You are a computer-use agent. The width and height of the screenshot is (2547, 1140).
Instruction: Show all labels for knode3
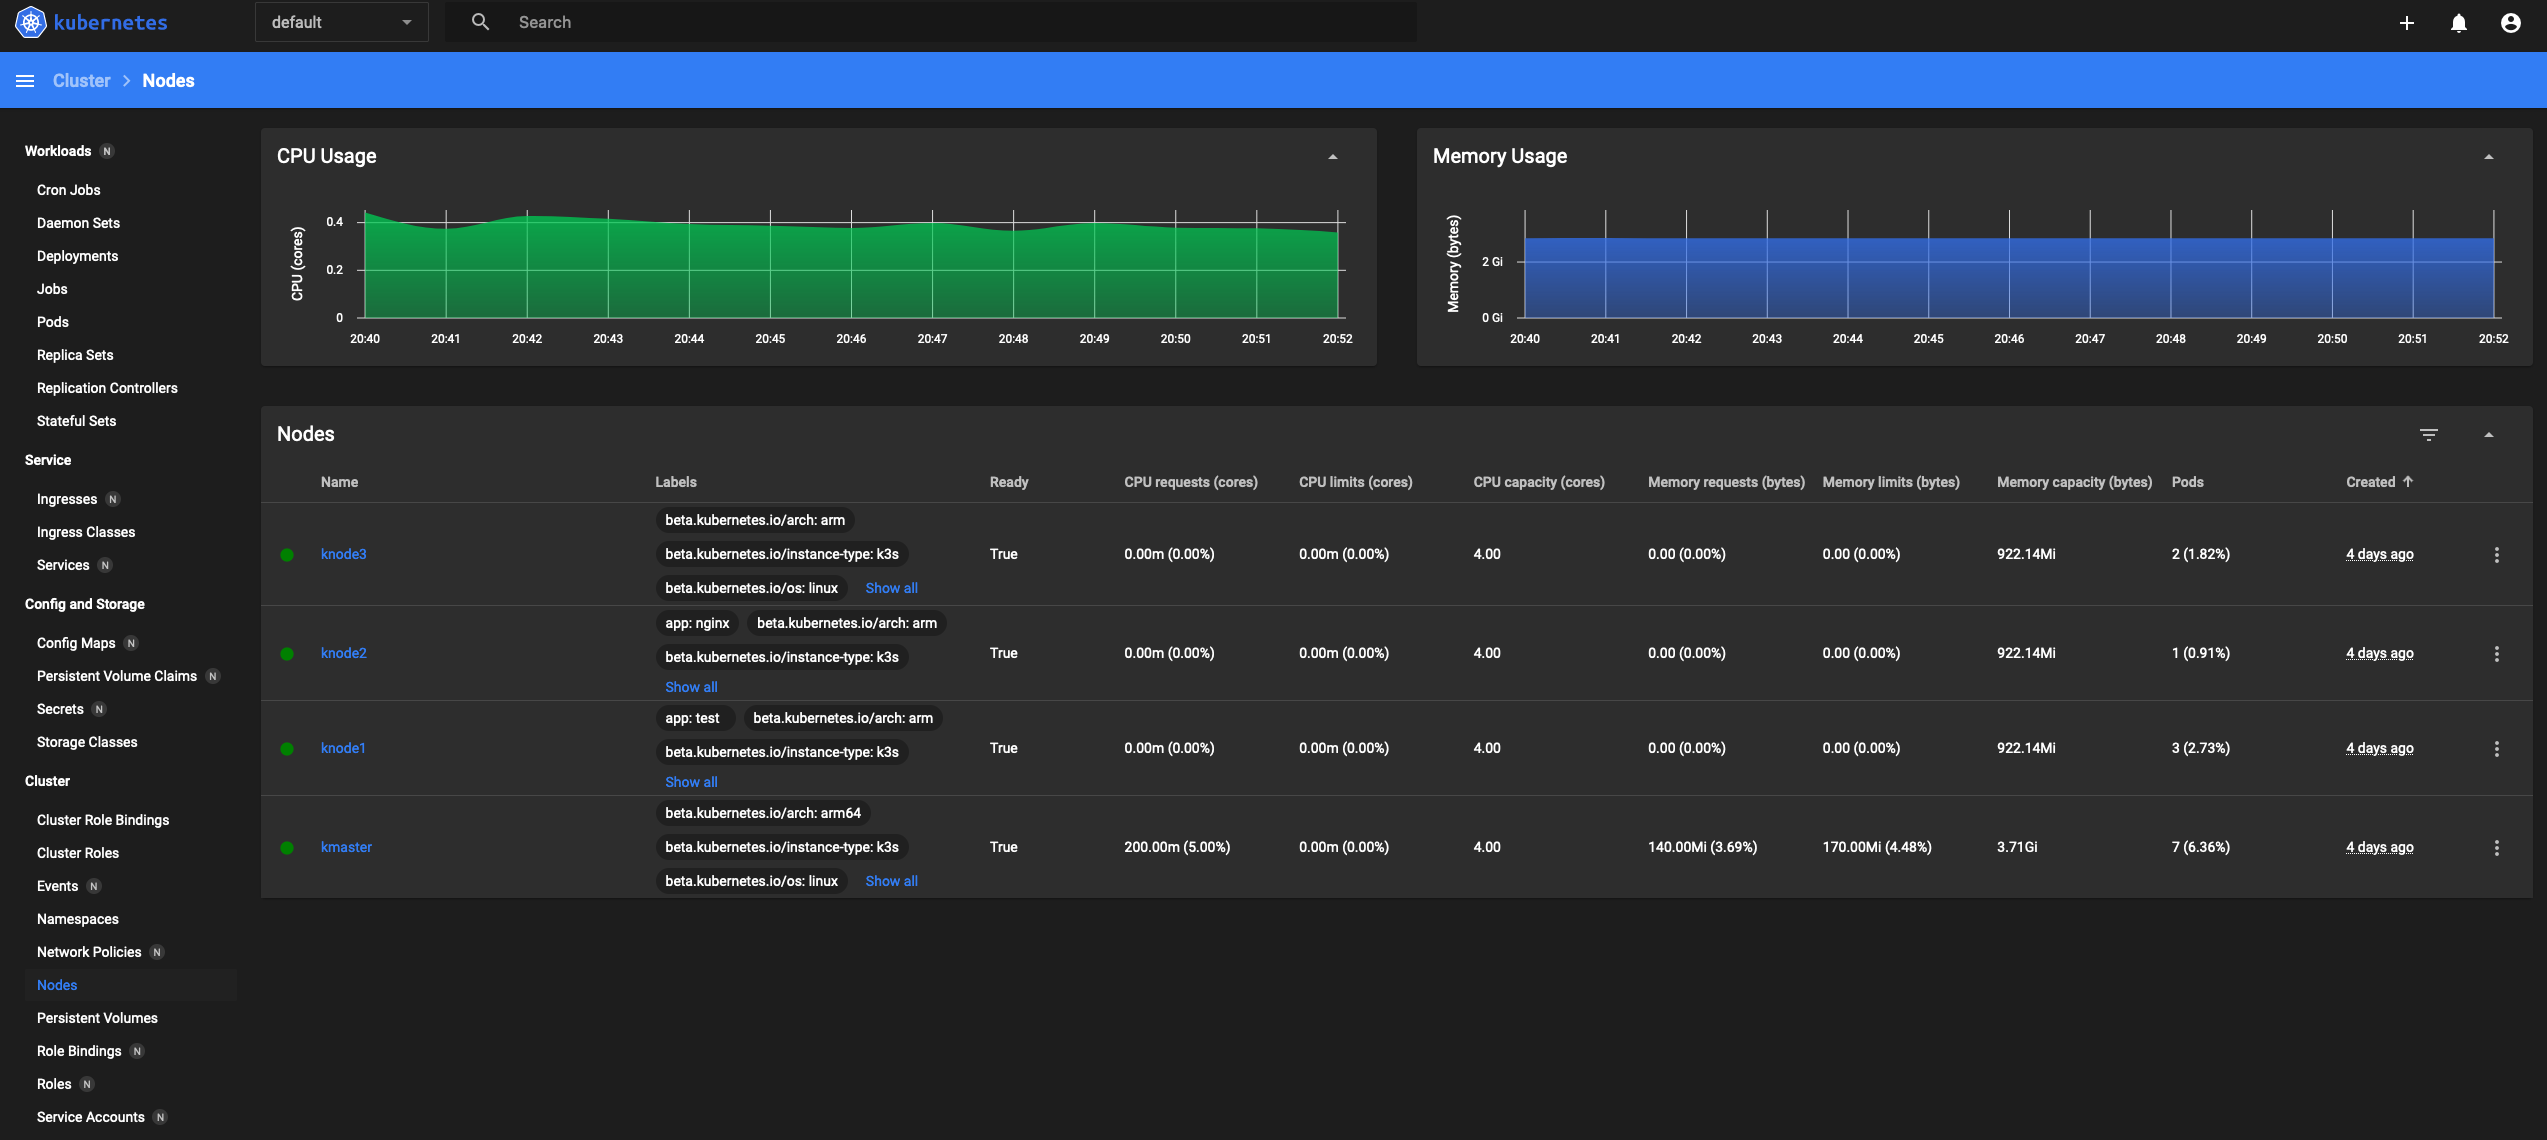tap(891, 588)
